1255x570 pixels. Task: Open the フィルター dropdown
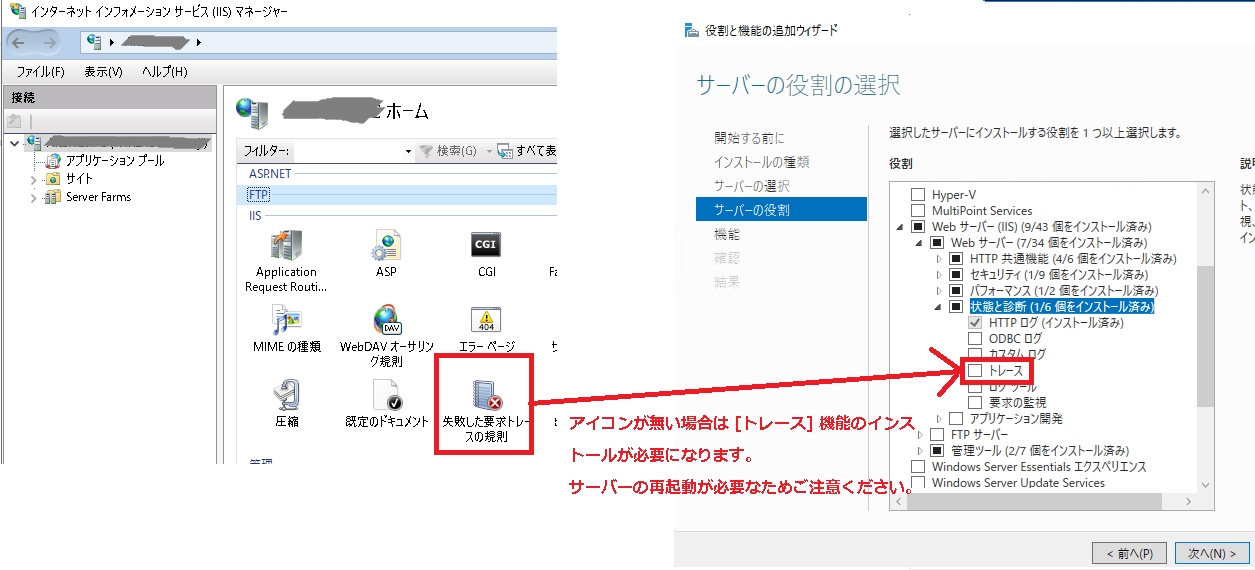[x=408, y=151]
